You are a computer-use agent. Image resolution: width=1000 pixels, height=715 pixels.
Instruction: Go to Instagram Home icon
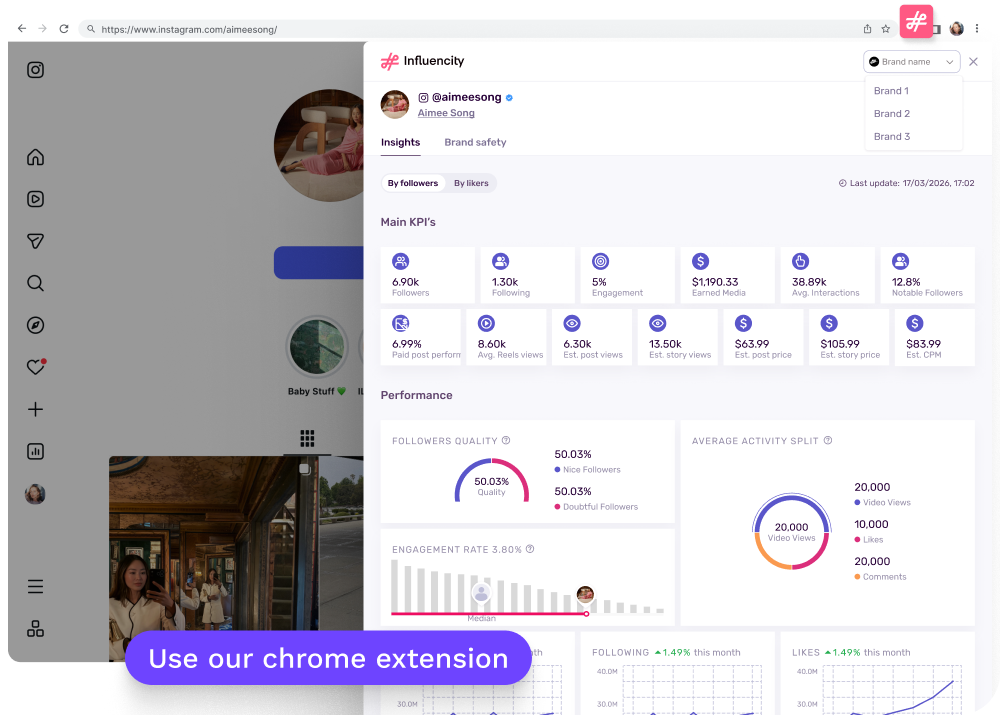pos(36,157)
